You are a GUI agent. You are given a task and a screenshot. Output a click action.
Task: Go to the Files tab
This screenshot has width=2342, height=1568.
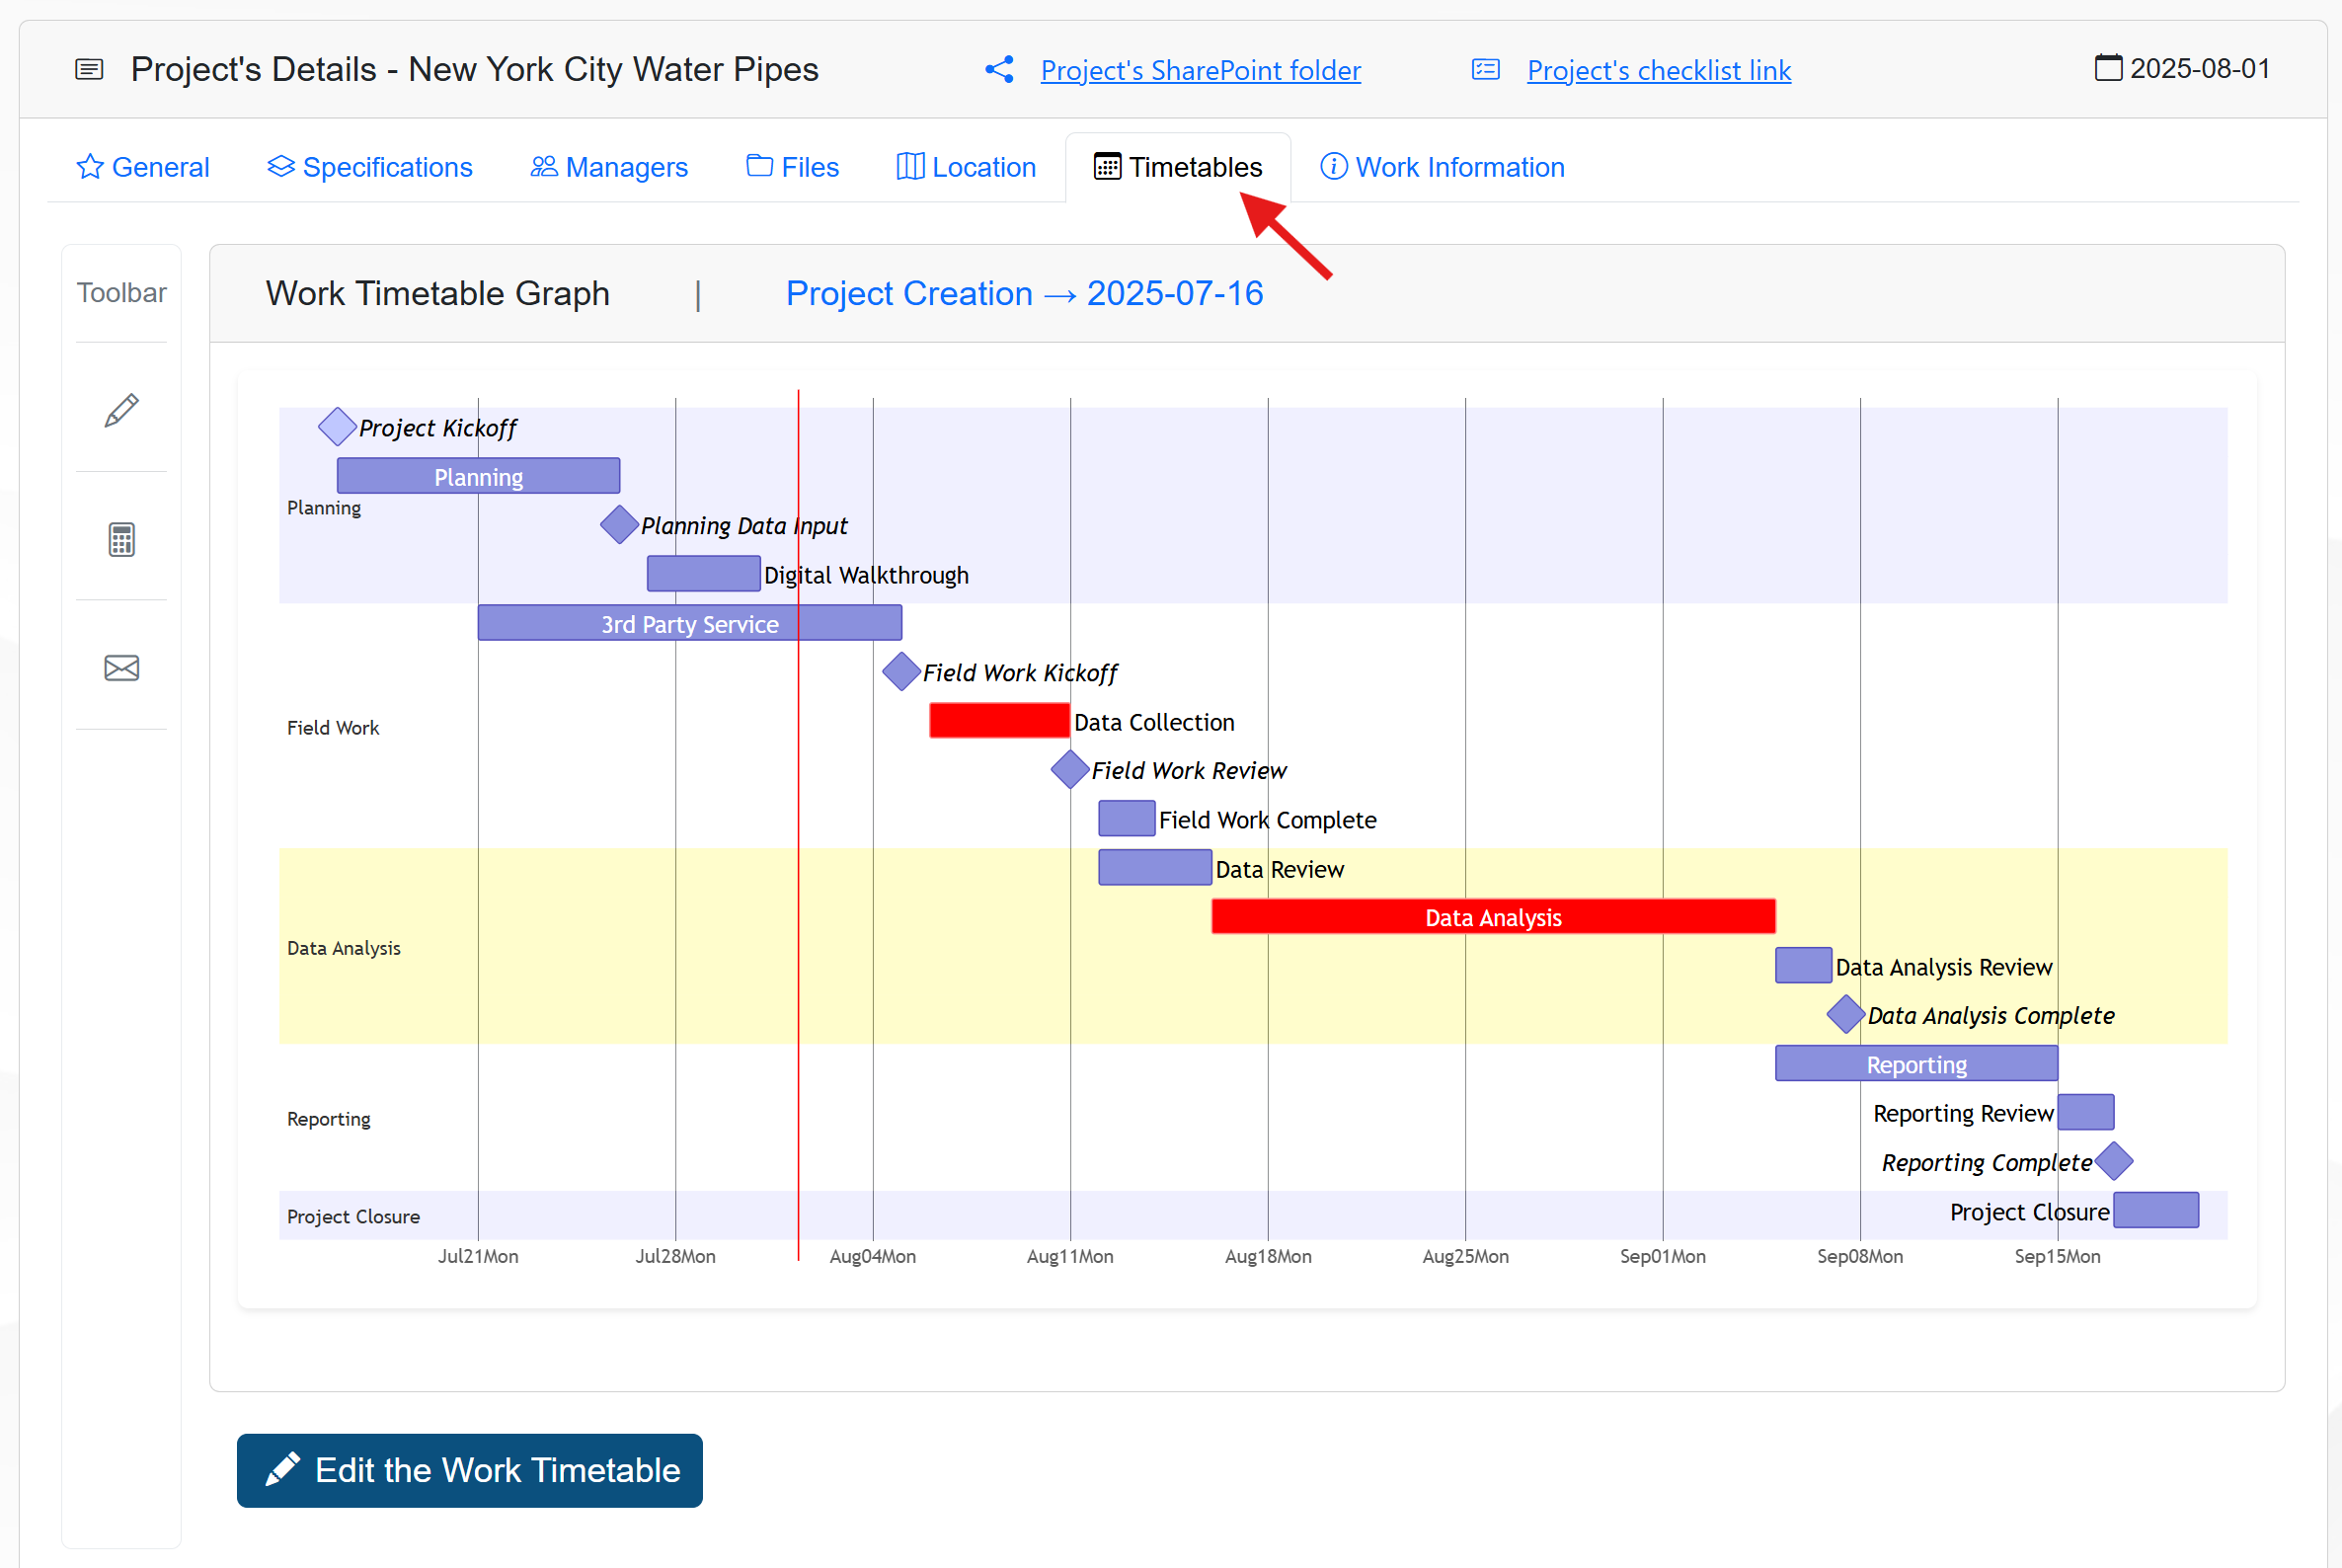(x=792, y=167)
